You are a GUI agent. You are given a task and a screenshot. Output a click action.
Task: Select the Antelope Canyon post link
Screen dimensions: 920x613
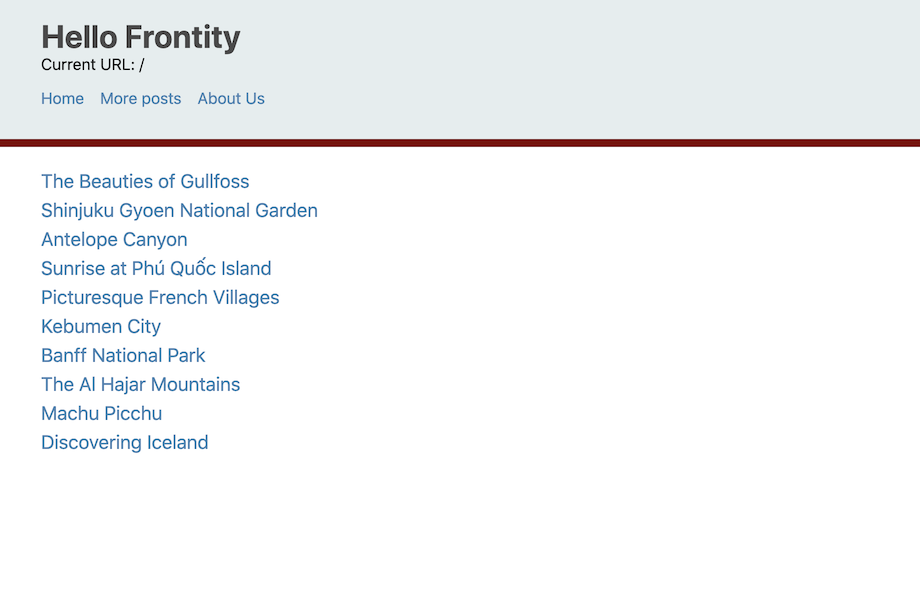[x=114, y=239]
